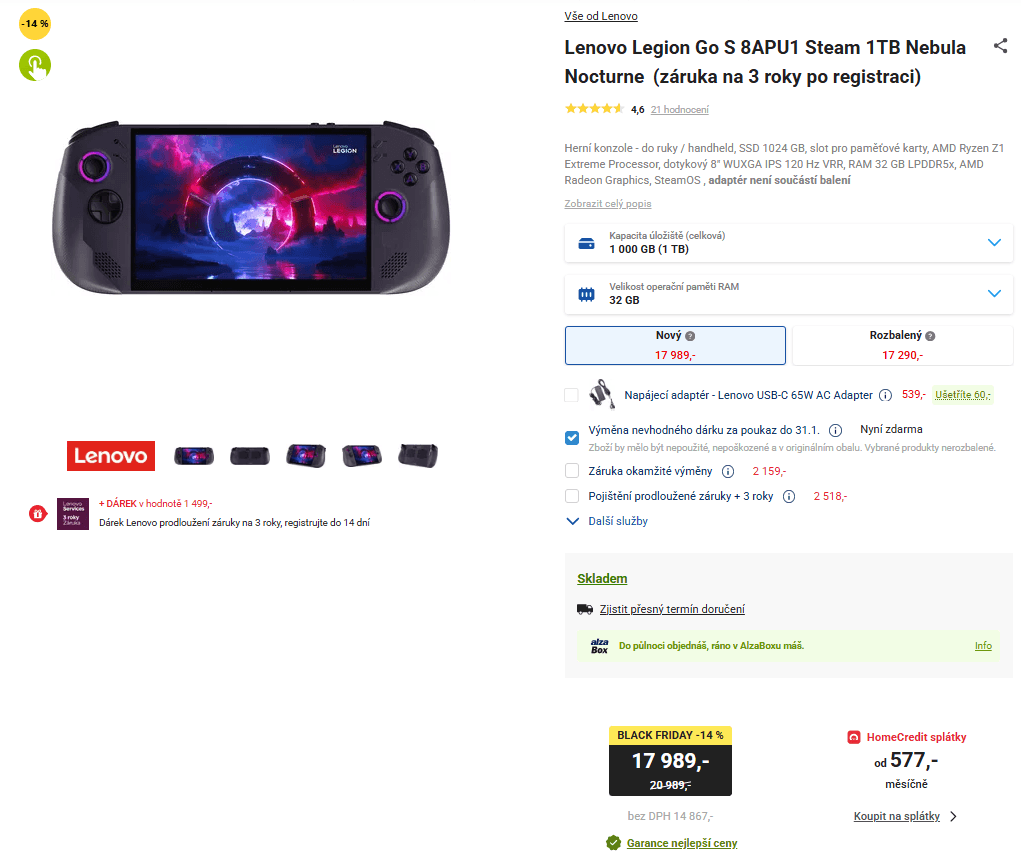Click the info icon beside Pojištění prodloužené záruky
This screenshot has height=852, width=1021.
click(789, 496)
